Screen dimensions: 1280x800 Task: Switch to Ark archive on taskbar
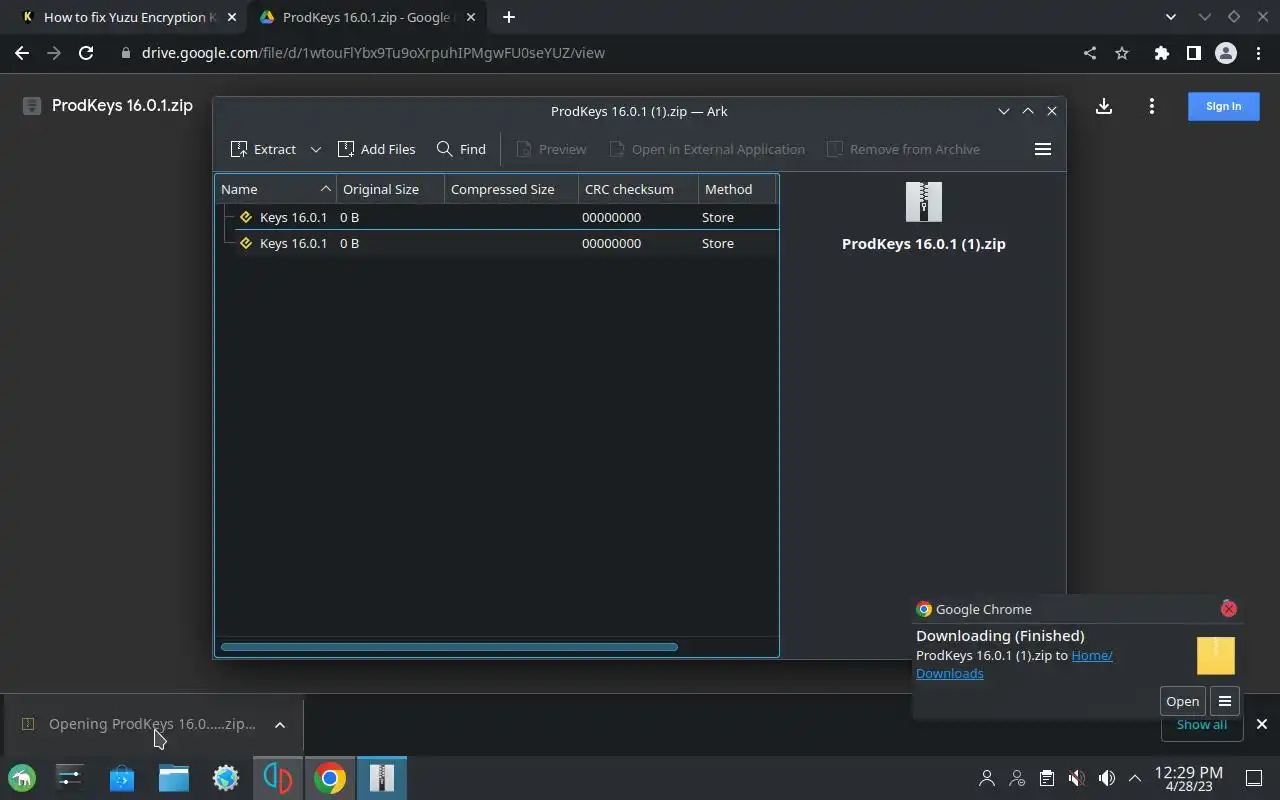(x=382, y=778)
